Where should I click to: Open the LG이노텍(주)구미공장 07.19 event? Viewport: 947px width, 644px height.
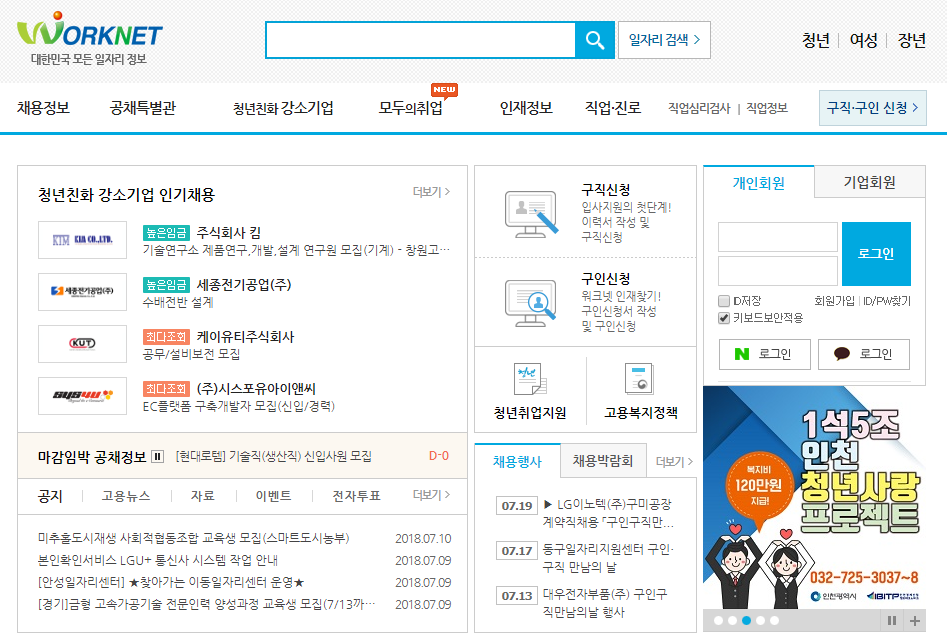608,513
